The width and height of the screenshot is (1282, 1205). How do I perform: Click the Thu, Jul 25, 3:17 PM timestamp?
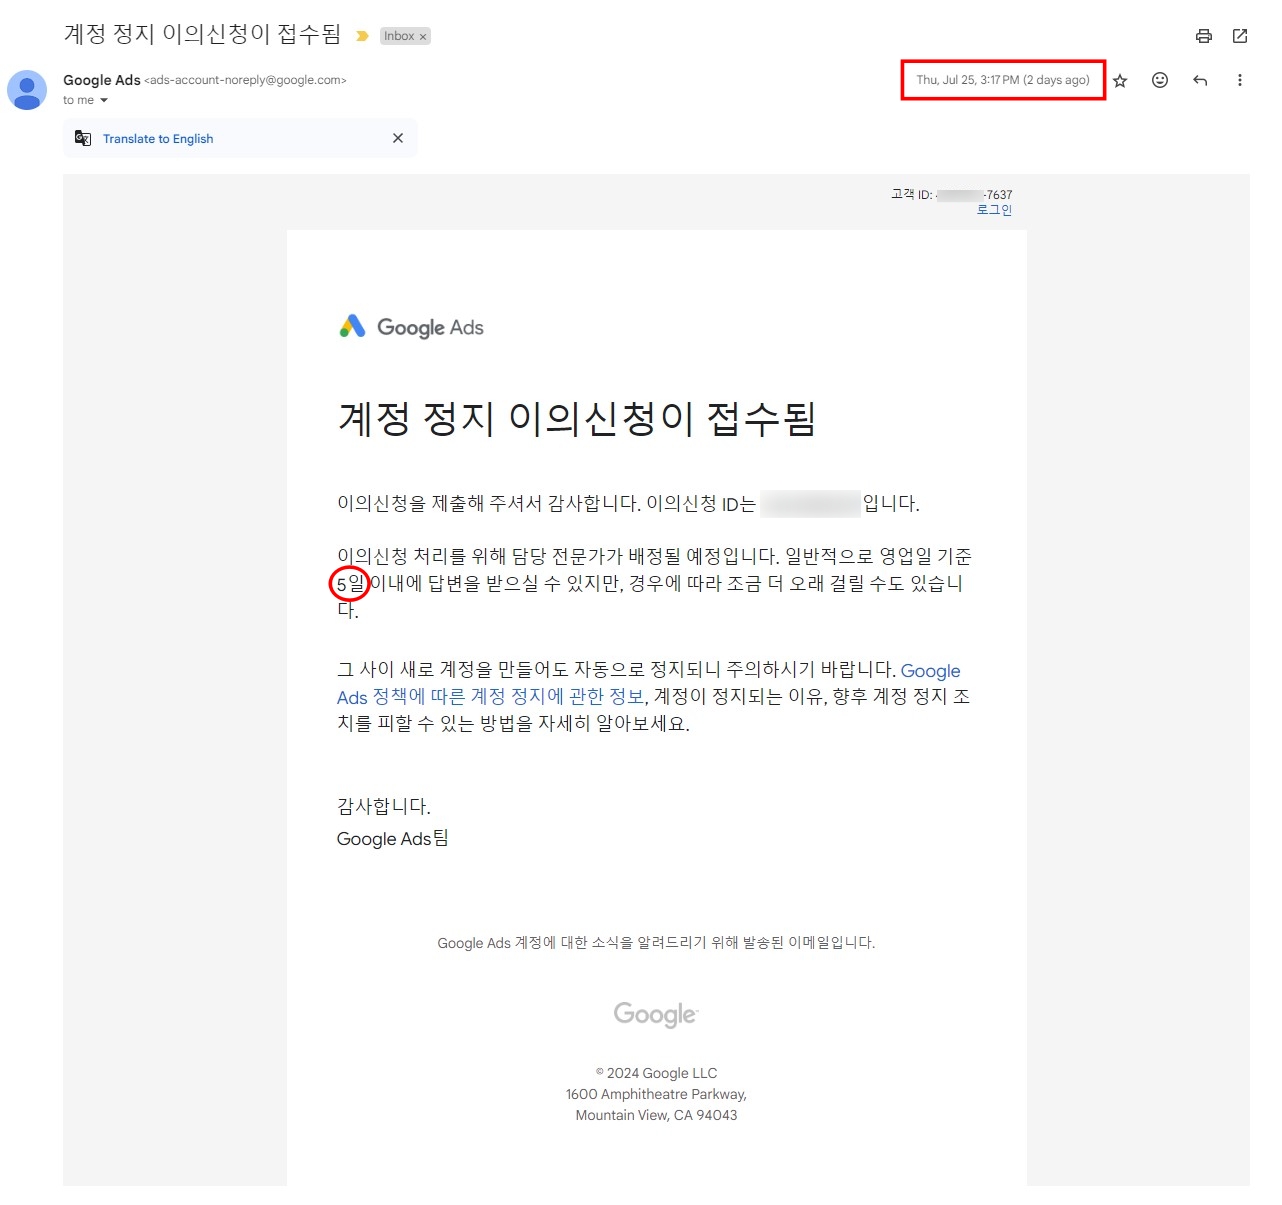(1003, 80)
